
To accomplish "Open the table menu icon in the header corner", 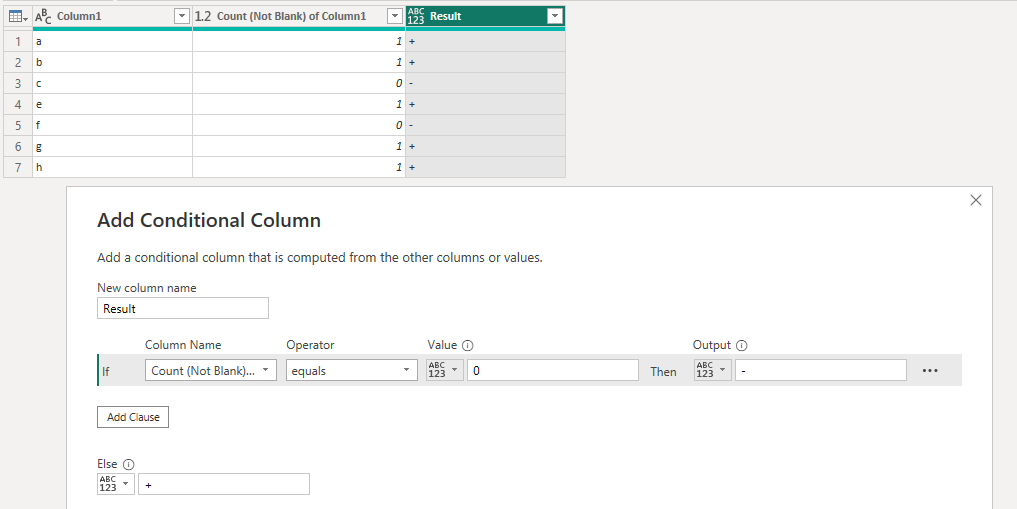I will tap(18, 16).
